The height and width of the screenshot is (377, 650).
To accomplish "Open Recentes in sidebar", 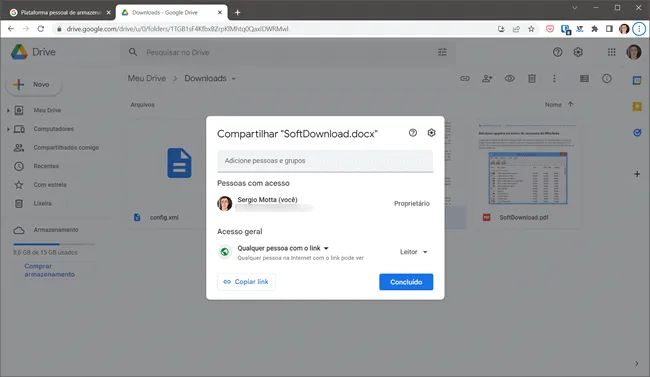I will point(46,166).
